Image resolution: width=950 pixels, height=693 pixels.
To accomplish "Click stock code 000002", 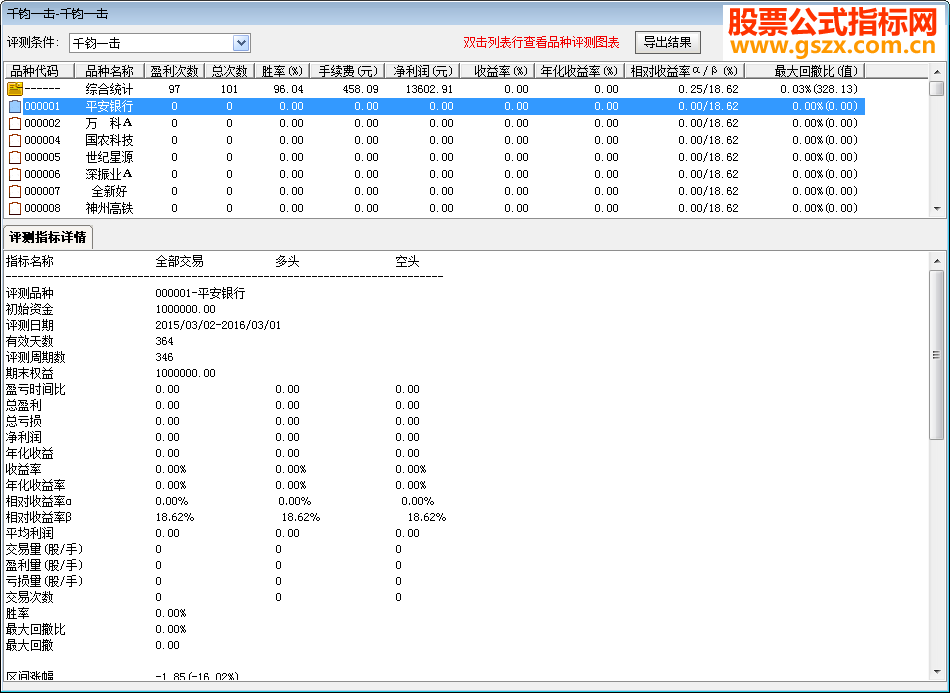I will tap(42, 123).
